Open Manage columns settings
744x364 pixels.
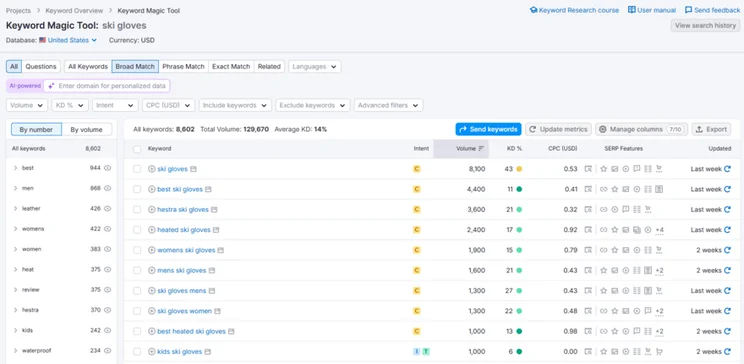pyautogui.click(x=642, y=129)
